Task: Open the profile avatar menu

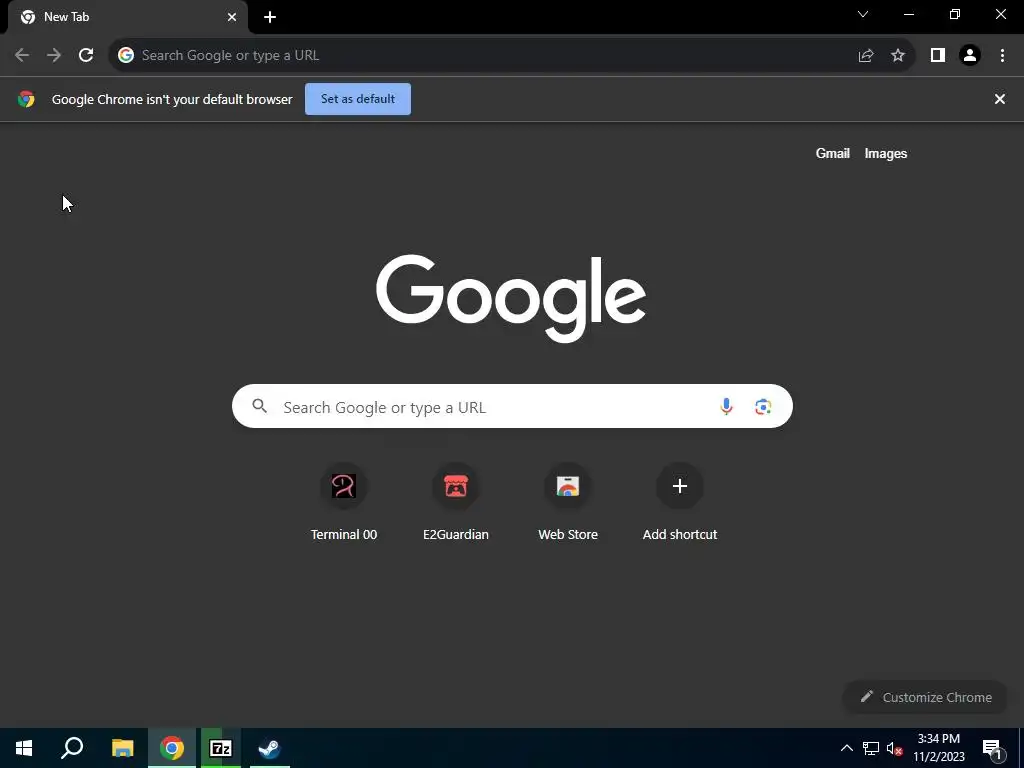Action: 970,56
